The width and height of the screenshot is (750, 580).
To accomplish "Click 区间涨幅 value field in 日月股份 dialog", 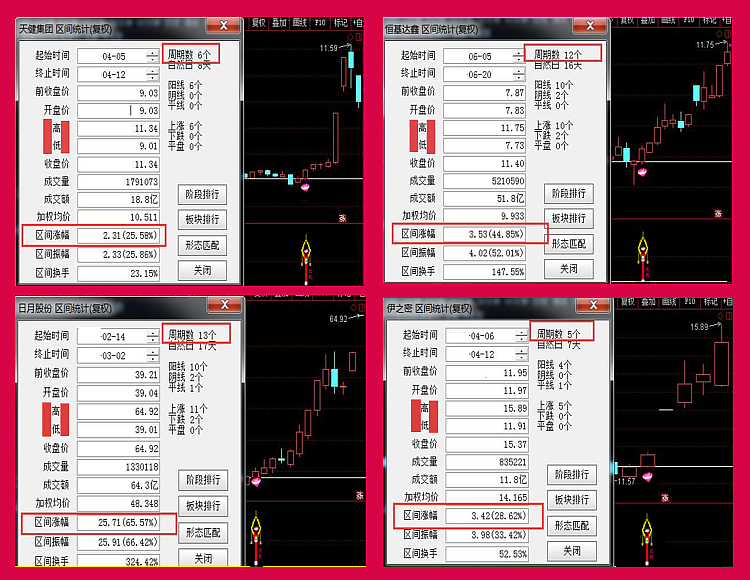I will 118,522.
